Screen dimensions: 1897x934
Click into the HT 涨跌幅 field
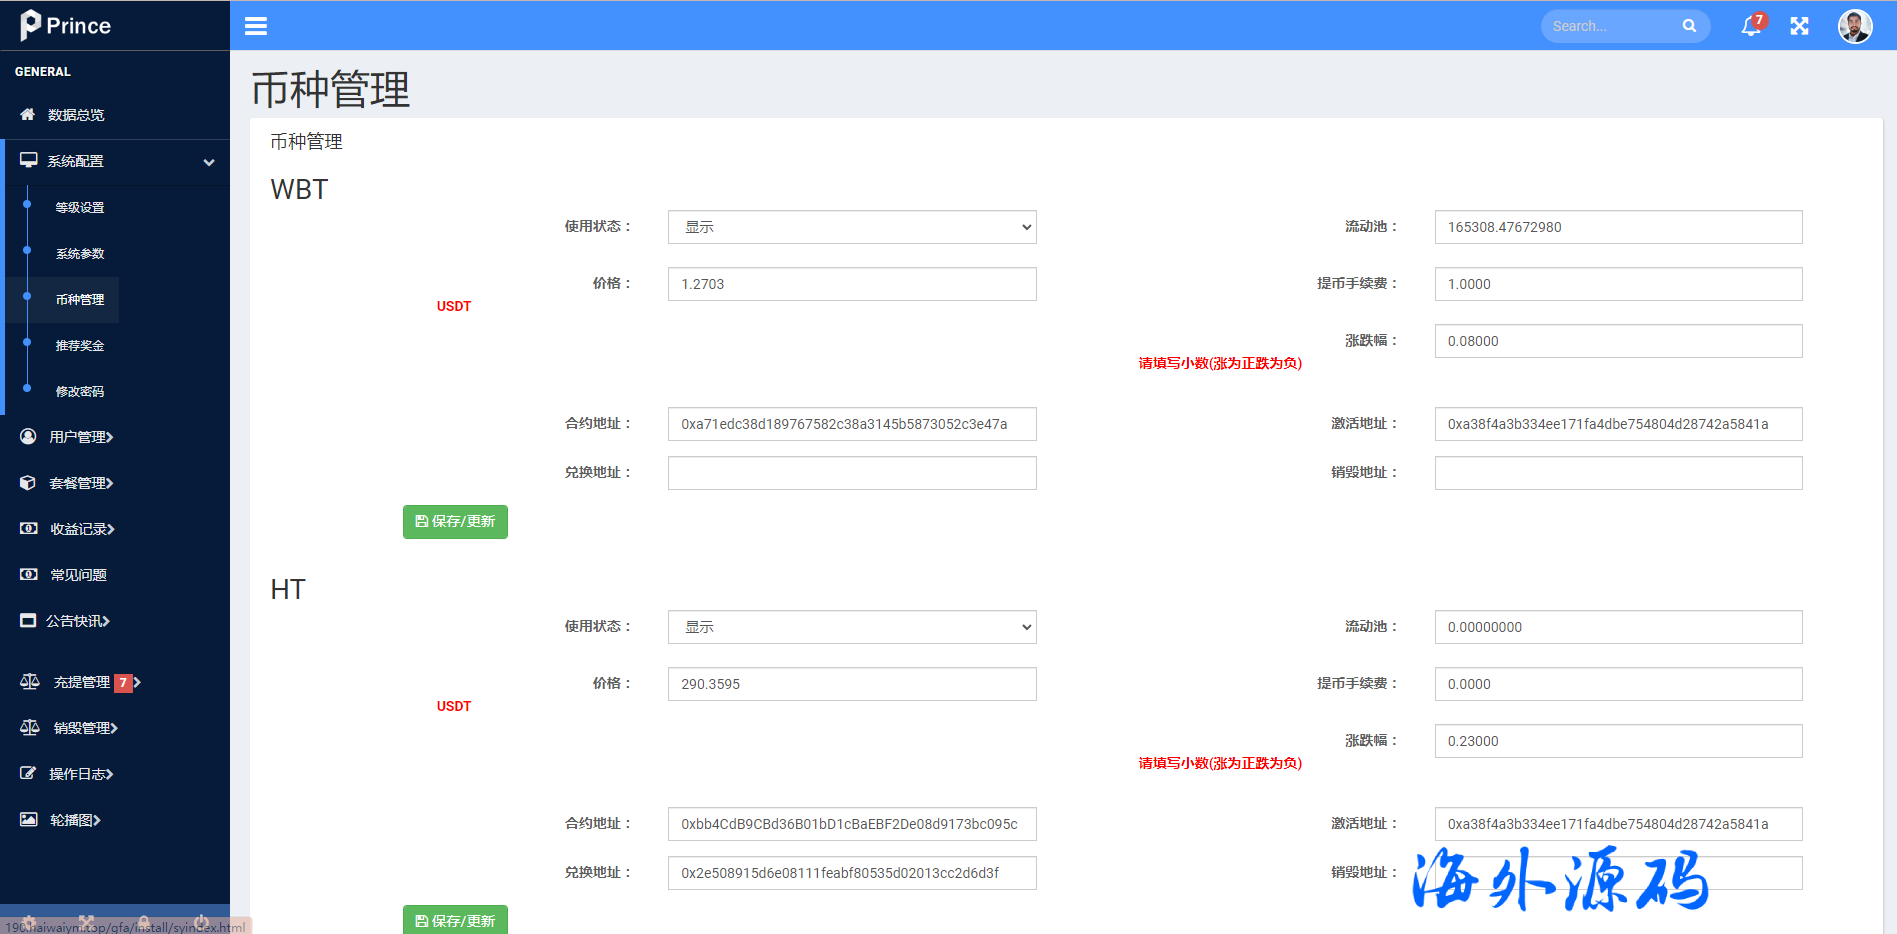coord(1617,741)
